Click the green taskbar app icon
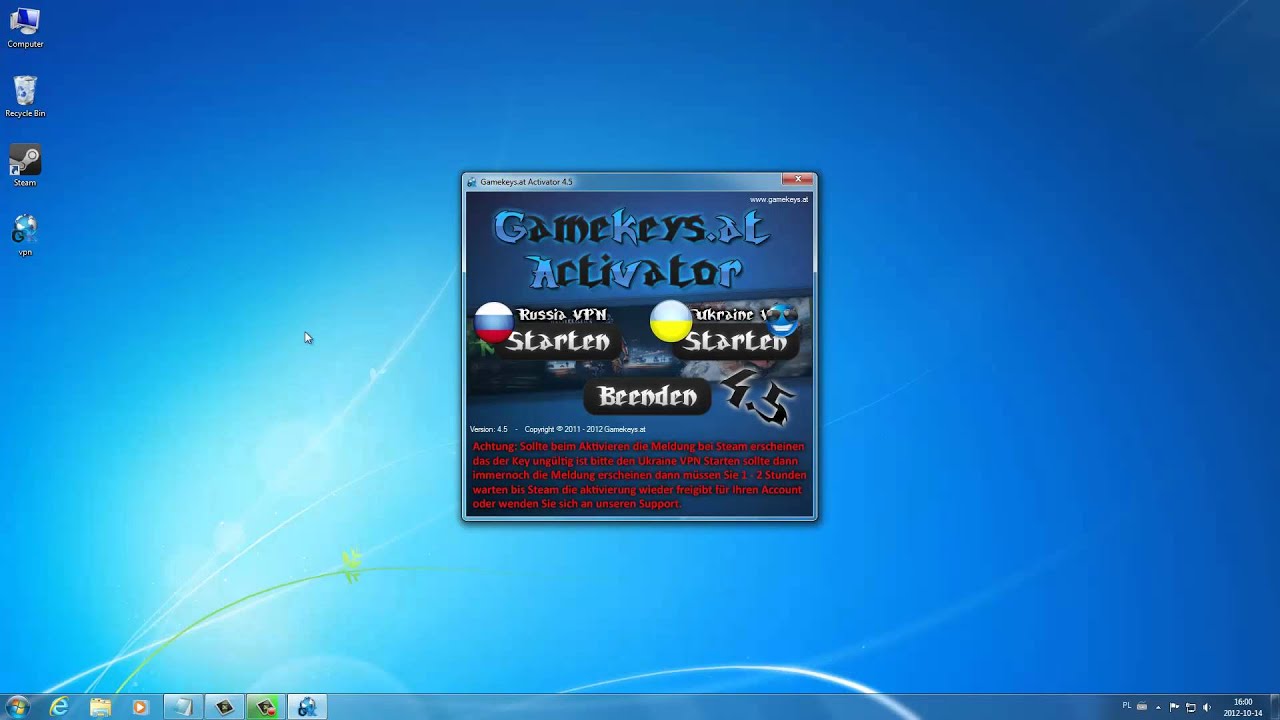 [x=266, y=707]
